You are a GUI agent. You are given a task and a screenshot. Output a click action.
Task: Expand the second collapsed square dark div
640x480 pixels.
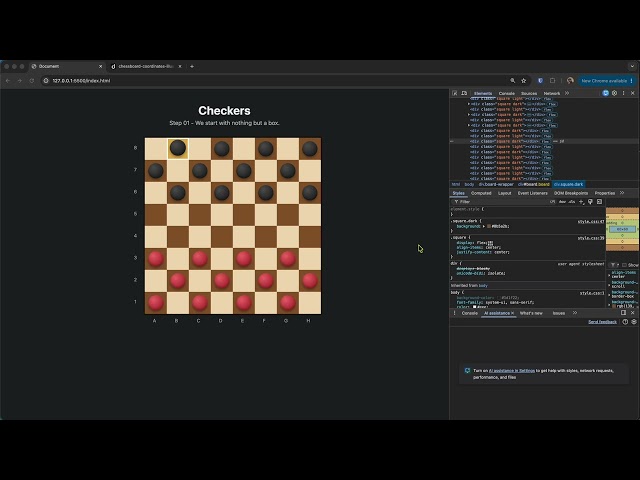[x=469, y=115]
